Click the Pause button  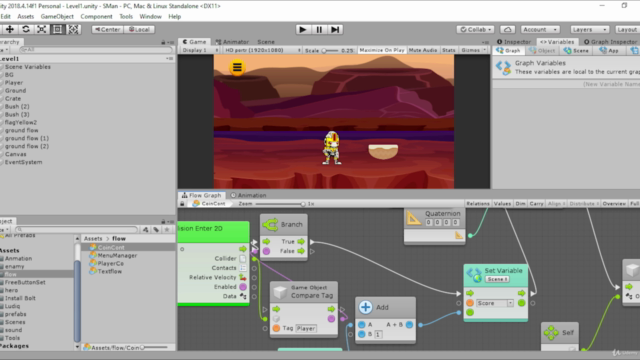[319, 29]
